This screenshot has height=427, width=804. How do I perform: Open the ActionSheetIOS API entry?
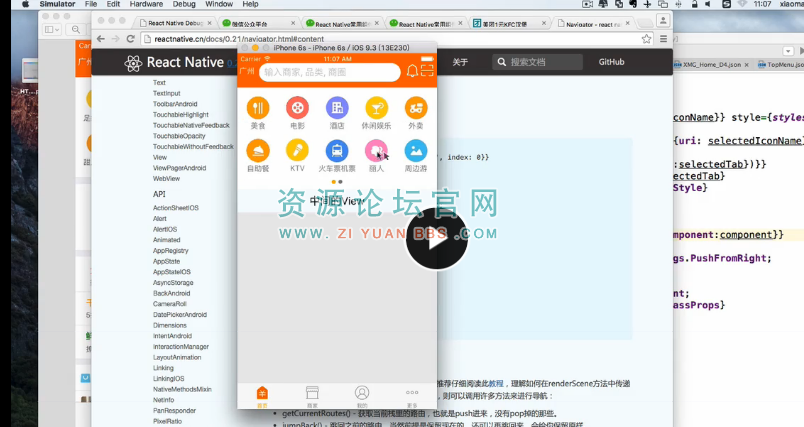pos(175,208)
